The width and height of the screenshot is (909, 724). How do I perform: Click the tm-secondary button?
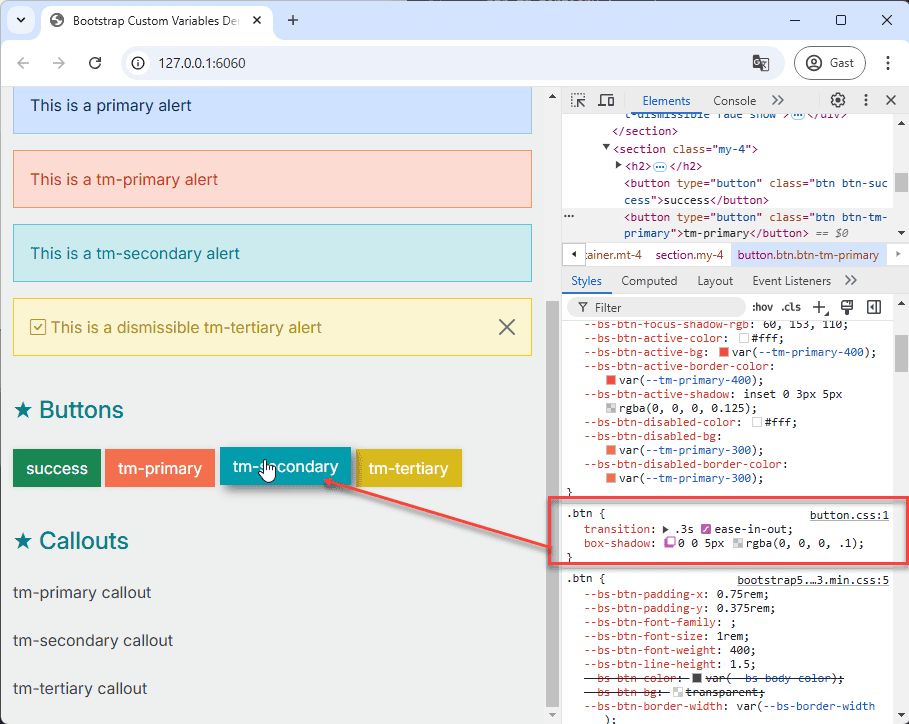(x=285, y=466)
